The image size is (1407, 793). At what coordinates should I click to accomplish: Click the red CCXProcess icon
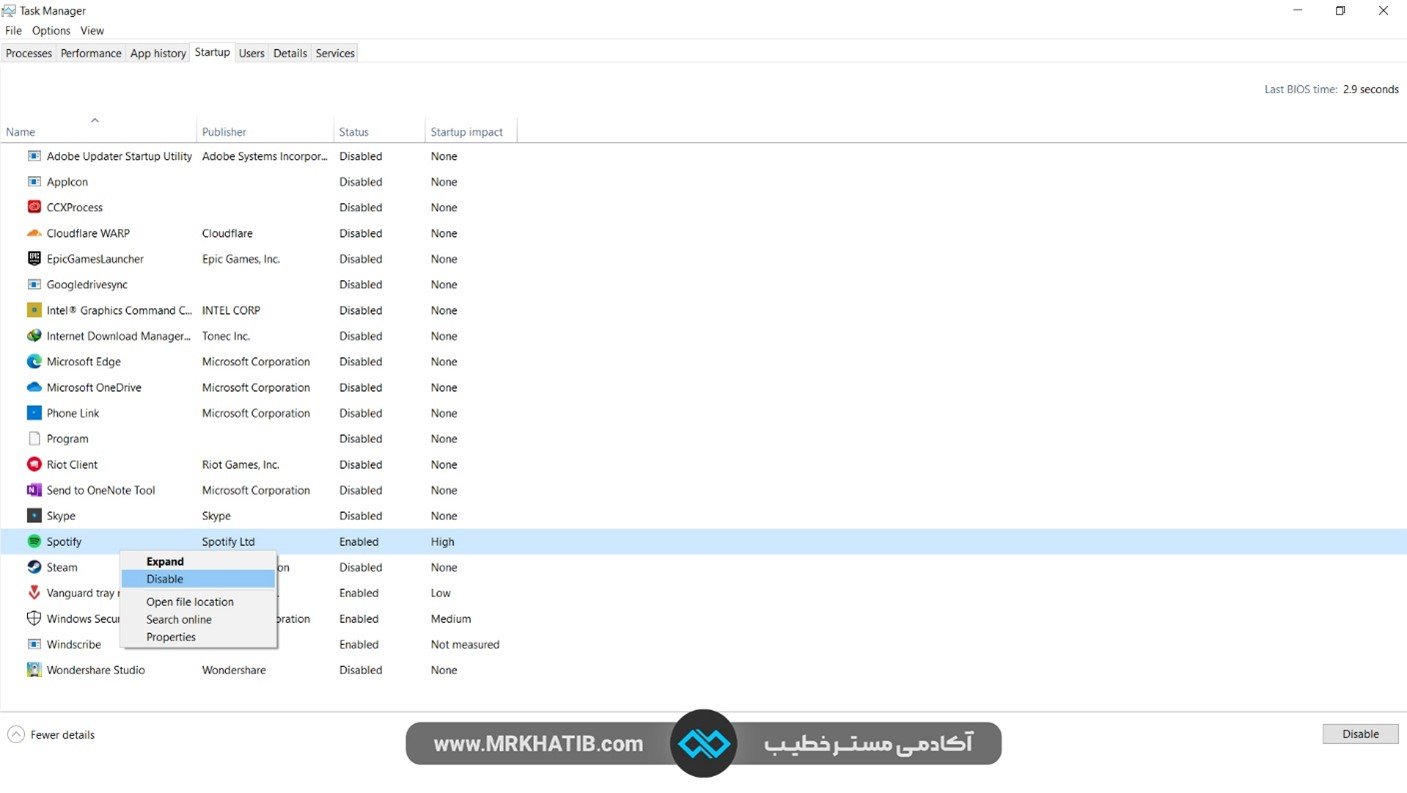pyautogui.click(x=34, y=208)
